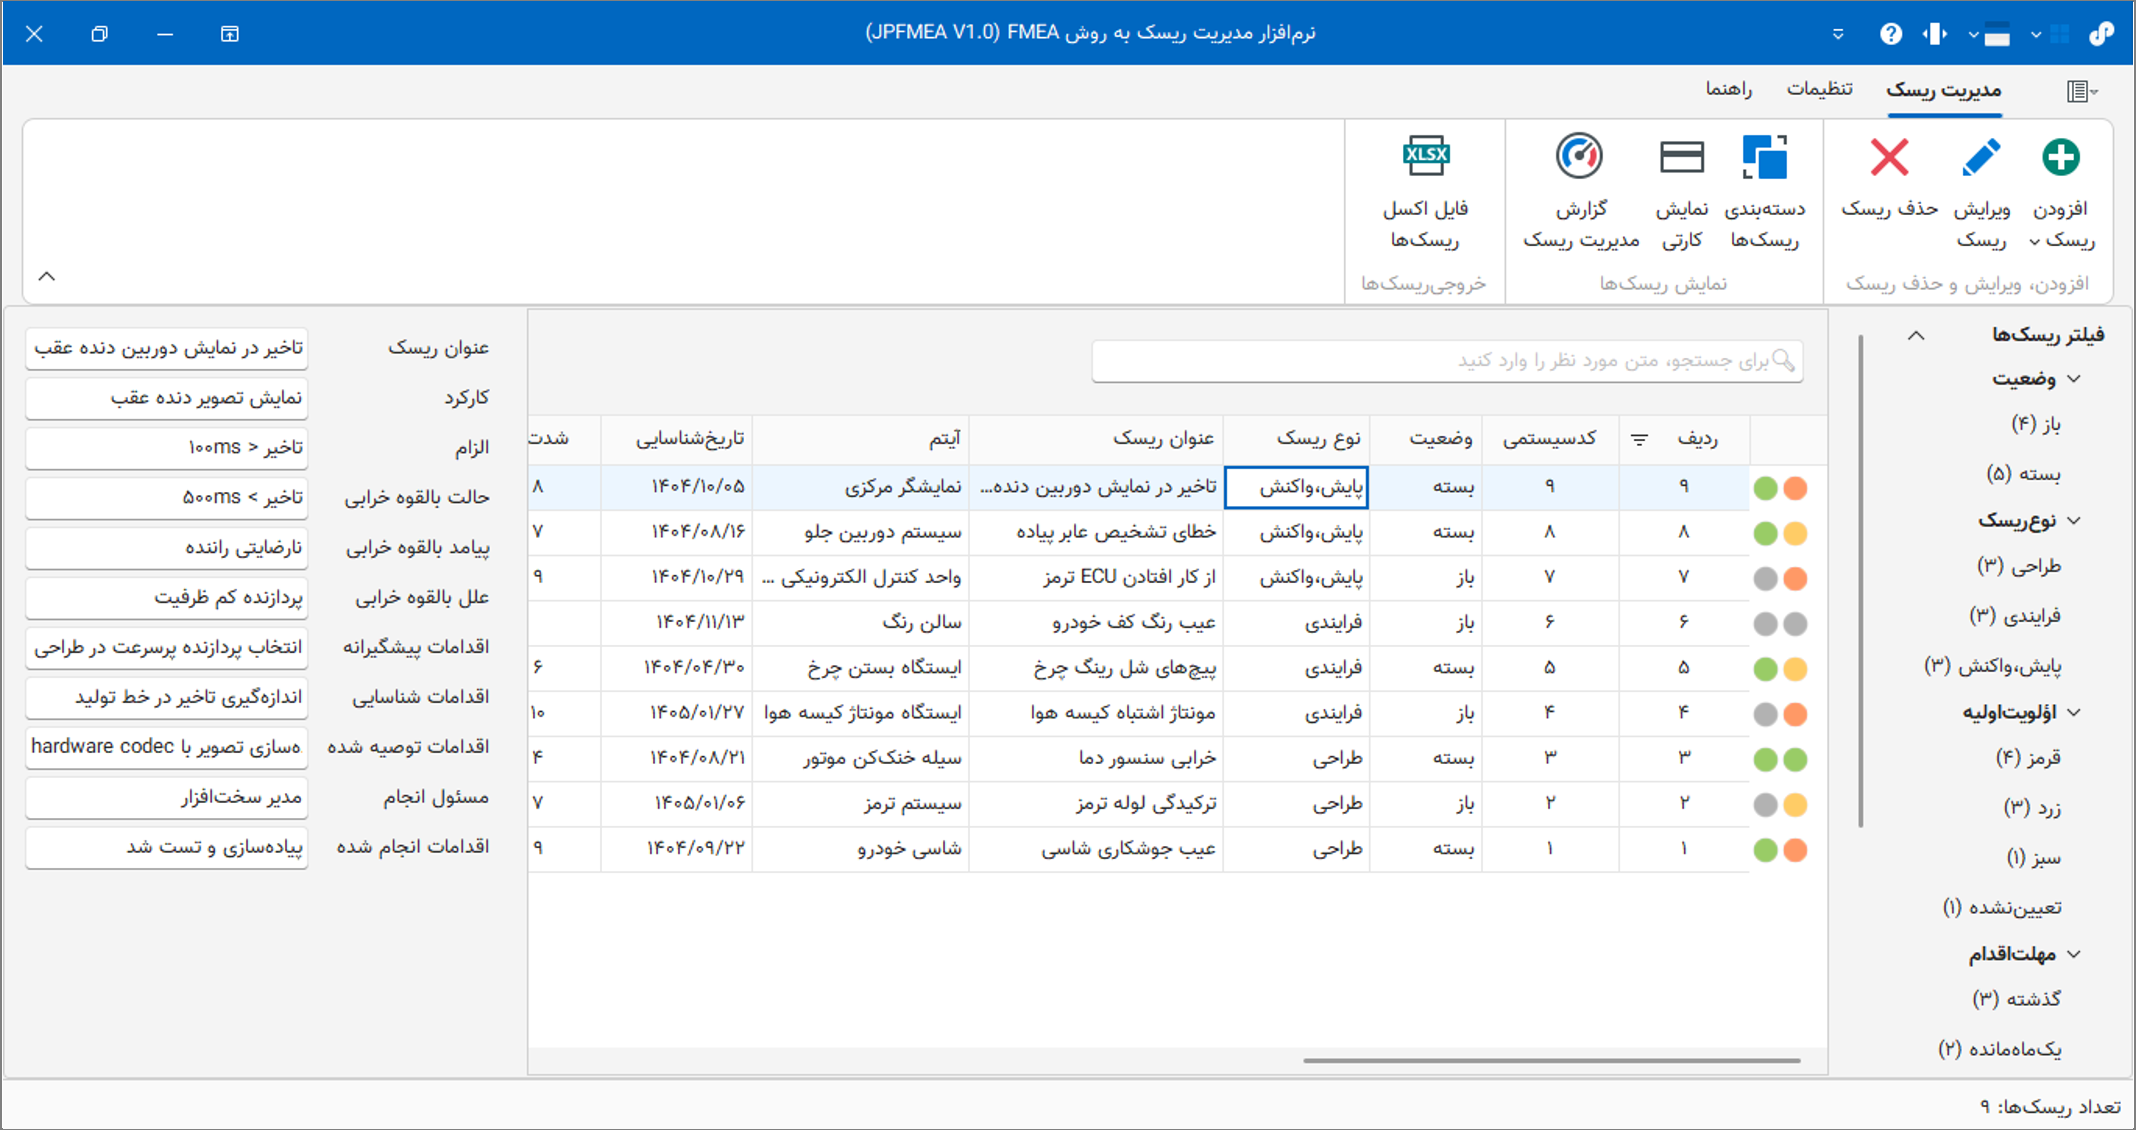This screenshot has height=1130, width=2136.
Task: Collapse the نوع‌ریسک filter group
Action: click(x=2074, y=520)
